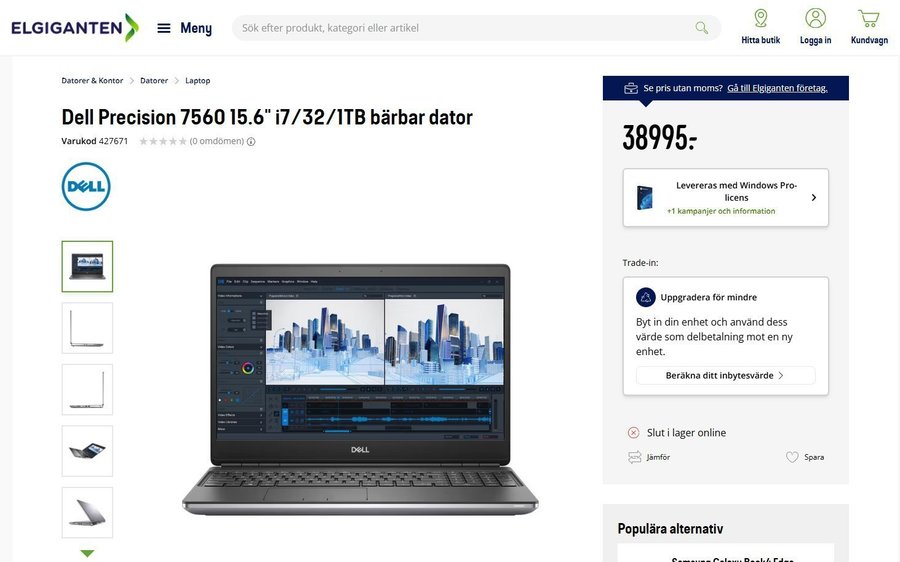Go to Datorer & Kontor breadcrumb

pyautogui.click(x=92, y=80)
